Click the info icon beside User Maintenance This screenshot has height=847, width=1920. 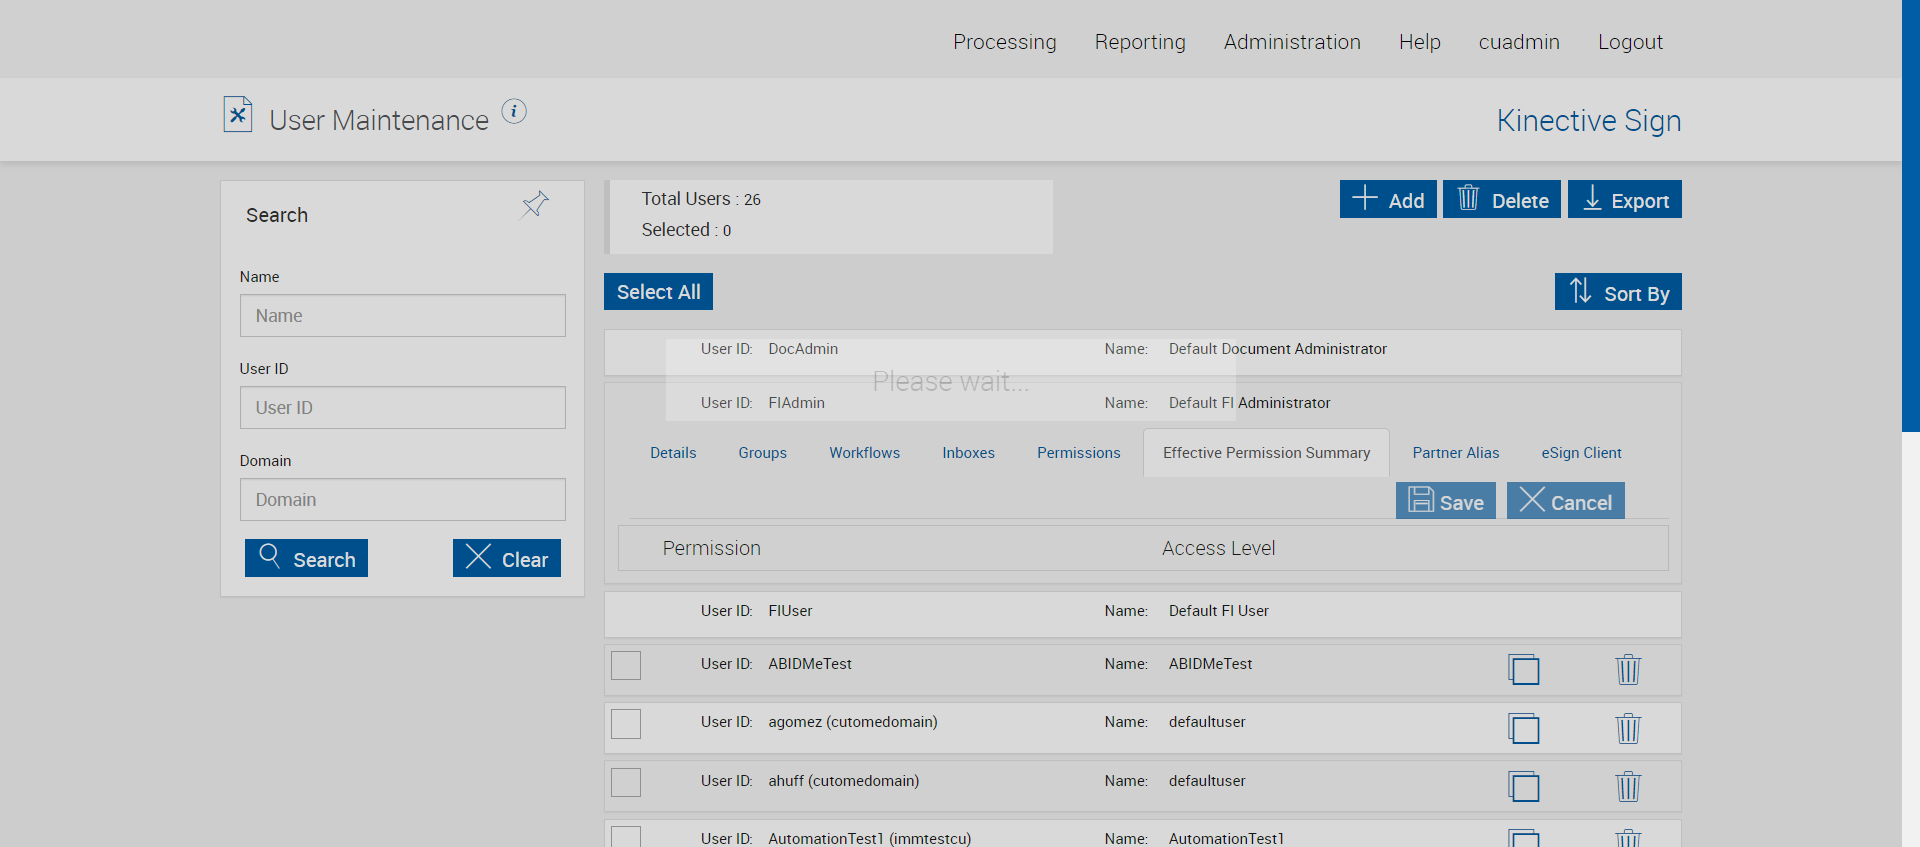[x=514, y=112]
